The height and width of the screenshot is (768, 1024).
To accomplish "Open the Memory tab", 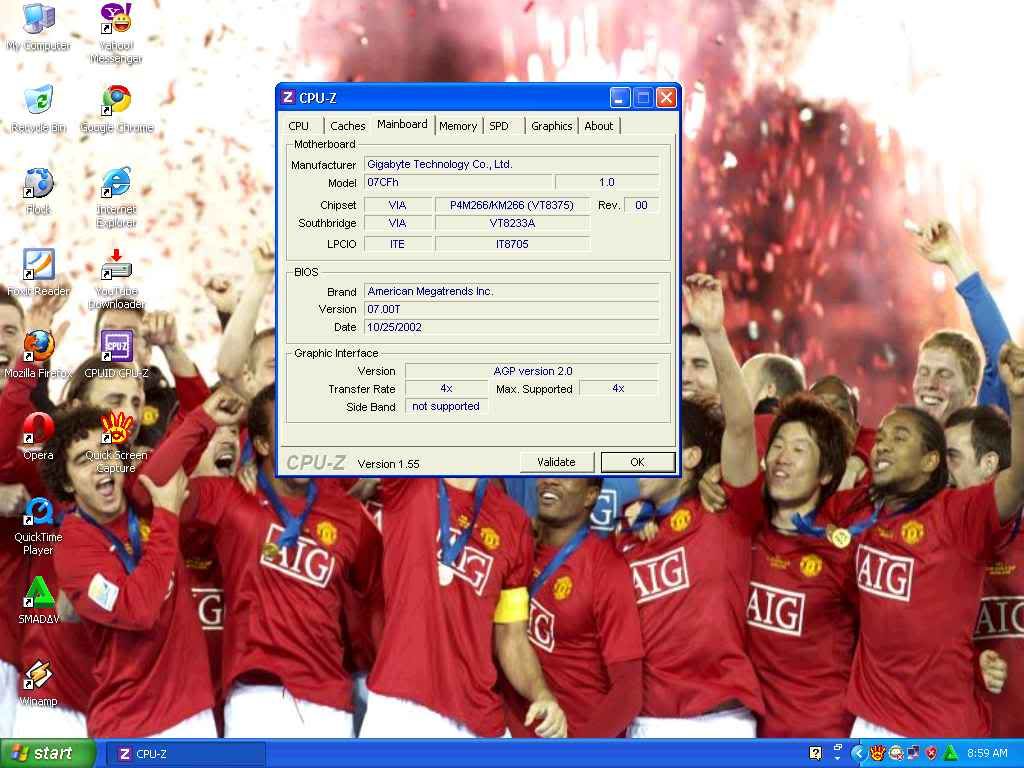I will click(458, 126).
